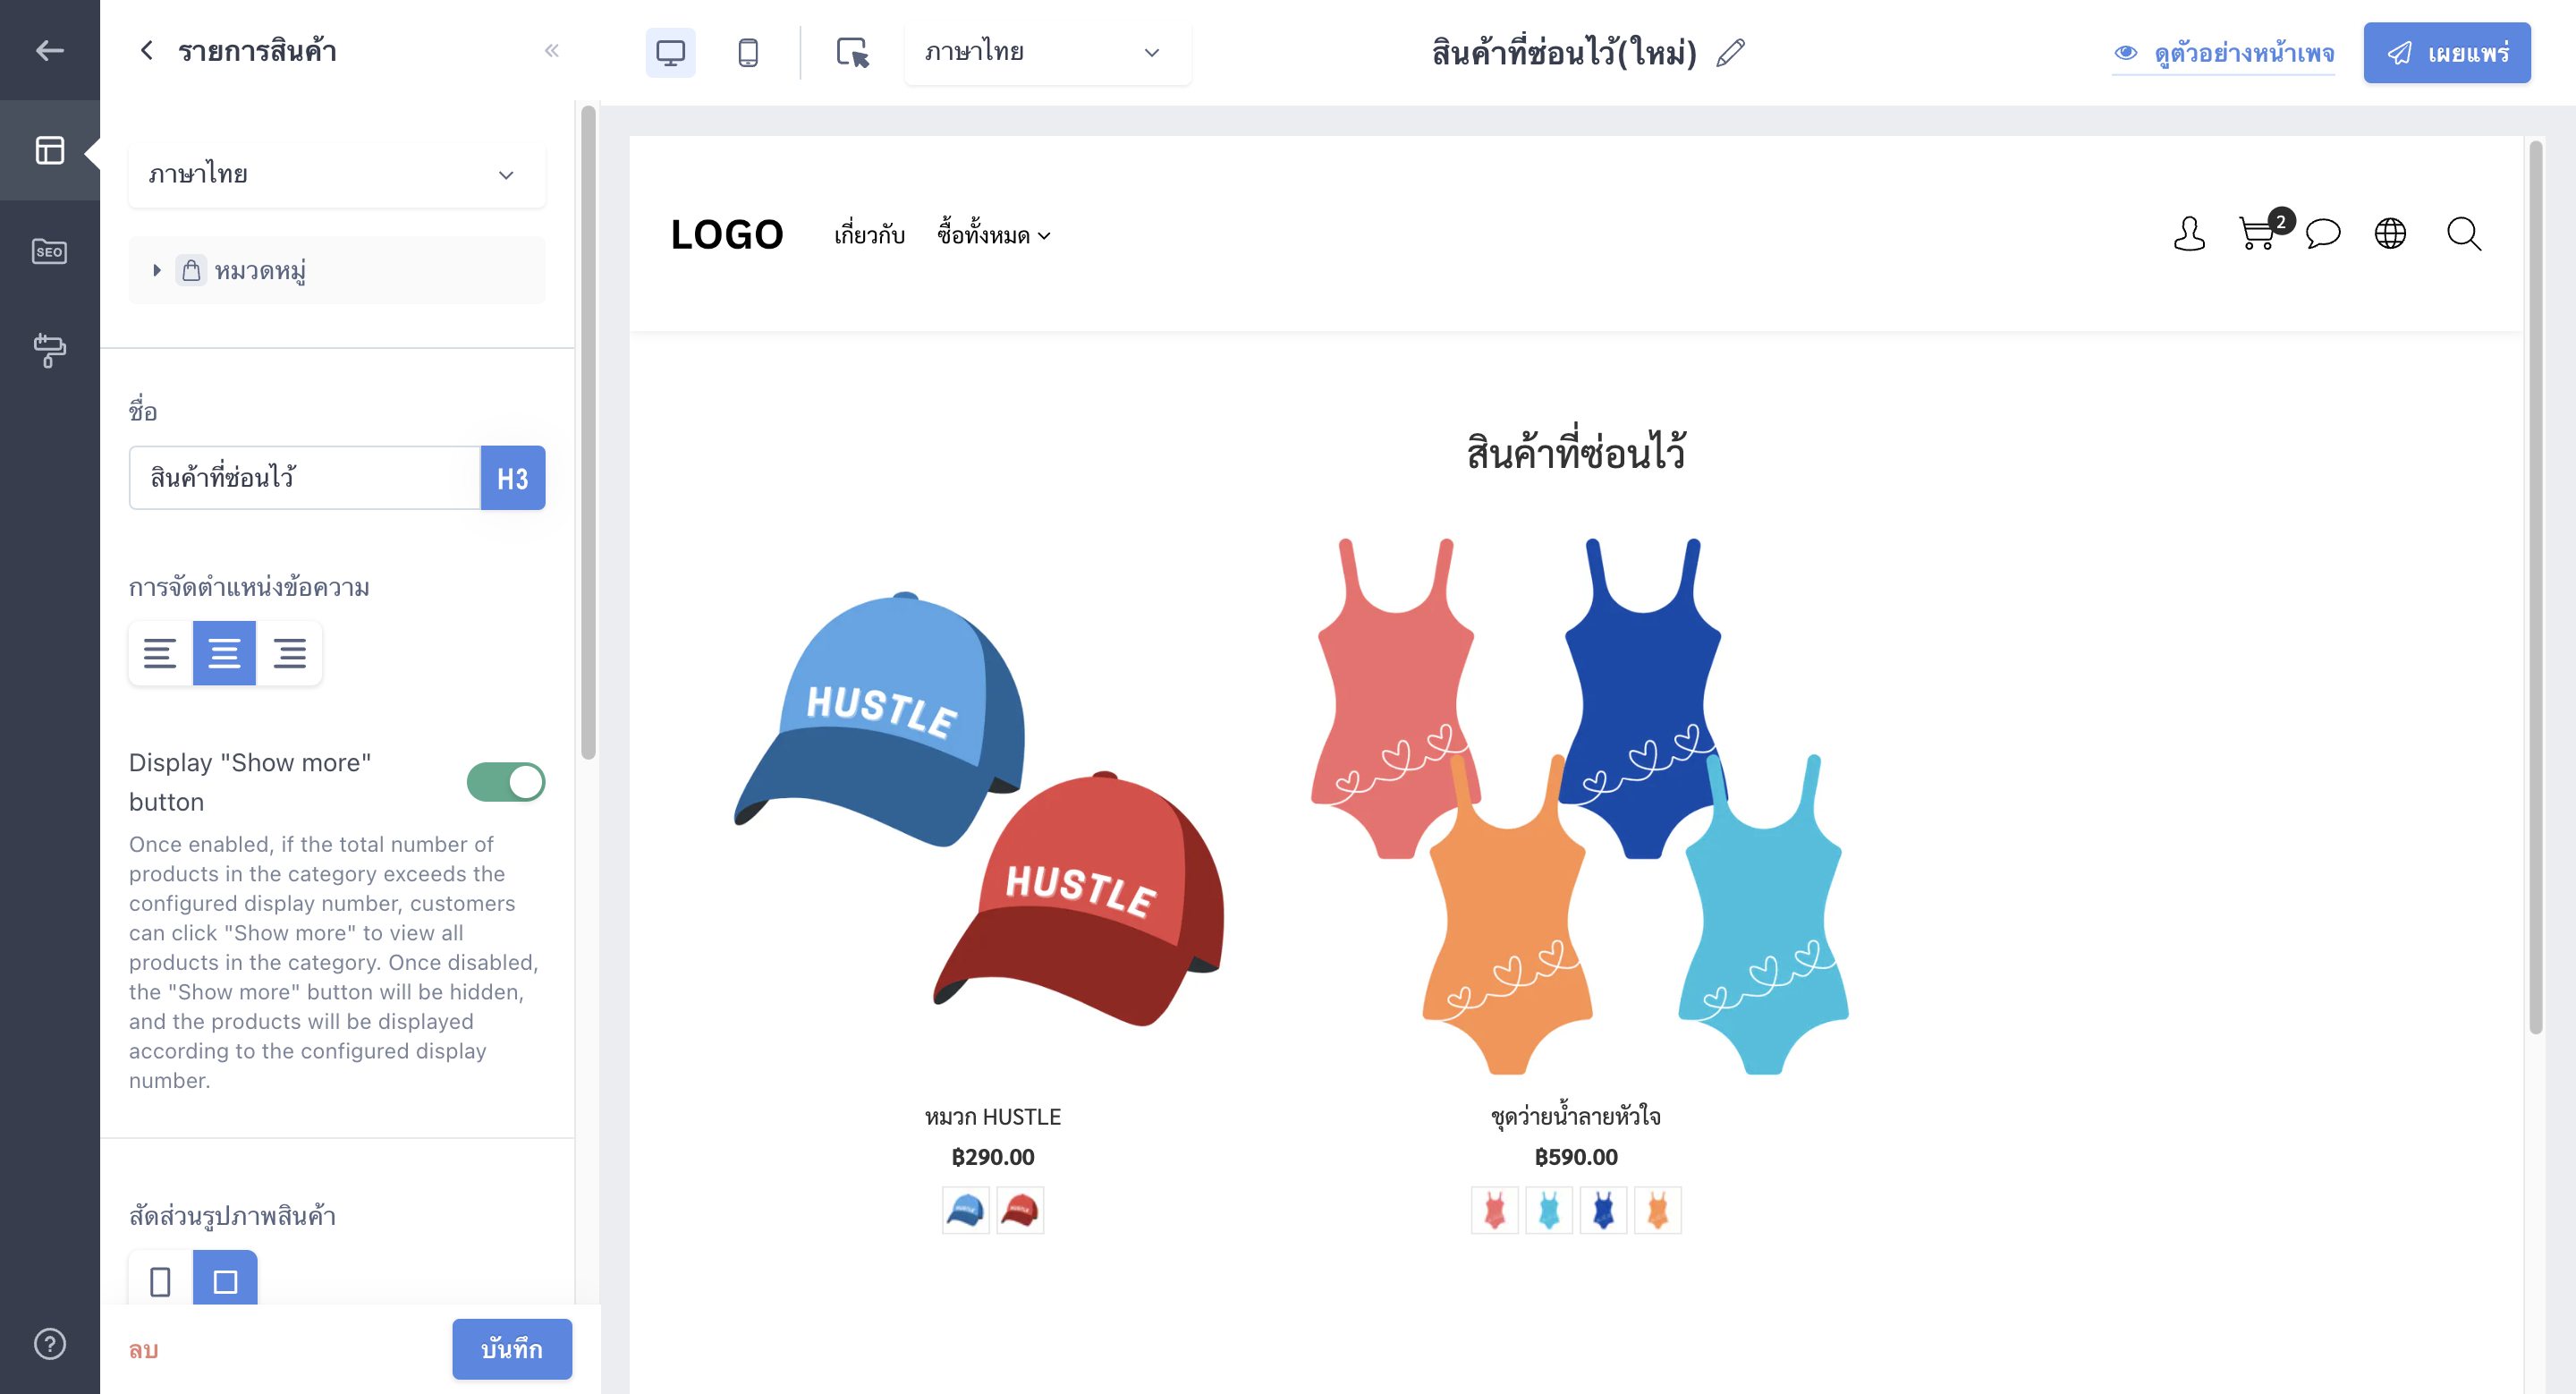2576x1394 pixels.
Task: Click the heart swimsuit product image
Action: [x=1577, y=806]
